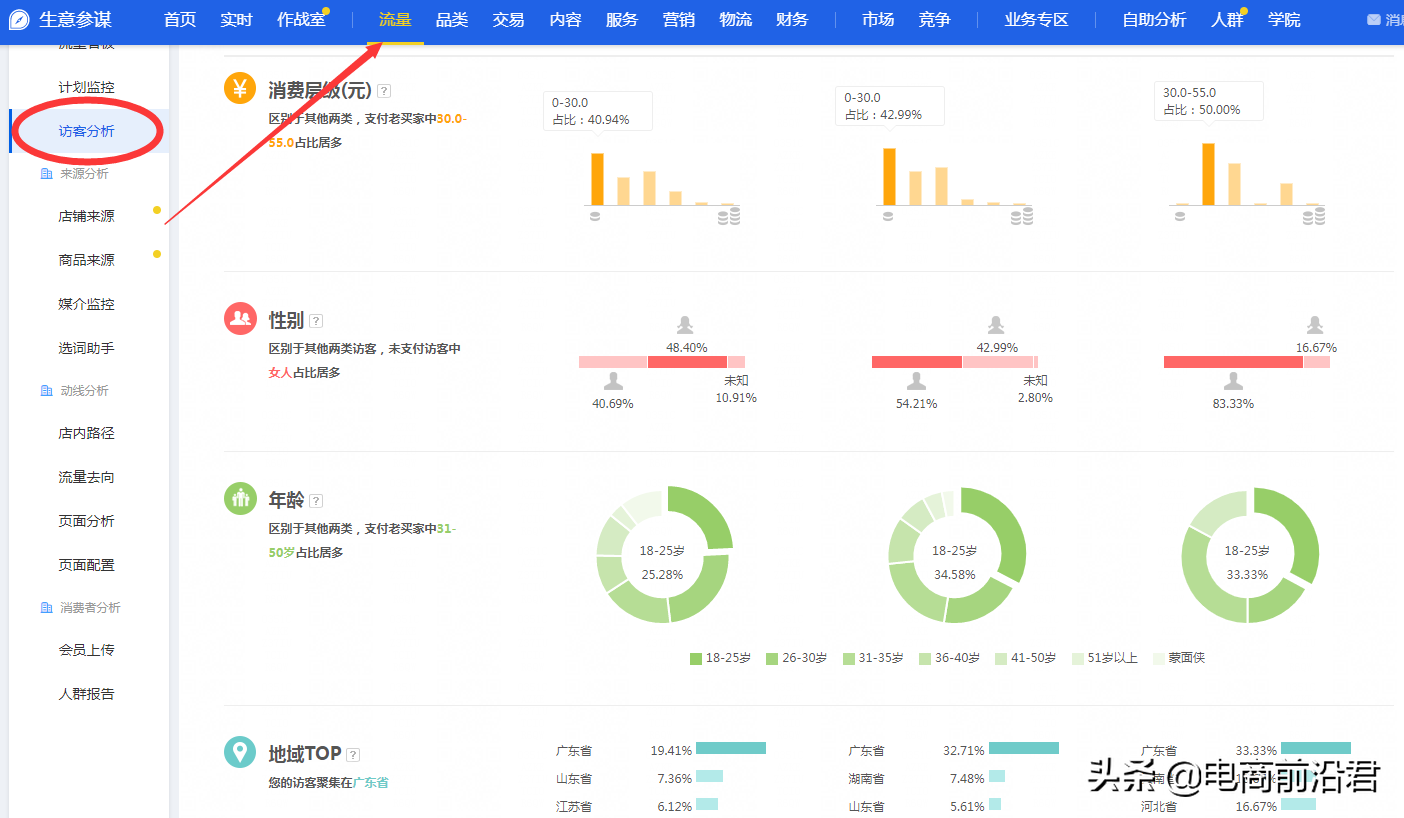The width and height of the screenshot is (1404, 818).
Task: Toggle the 51岁以上 legend item
Action: (x=1105, y=658)
